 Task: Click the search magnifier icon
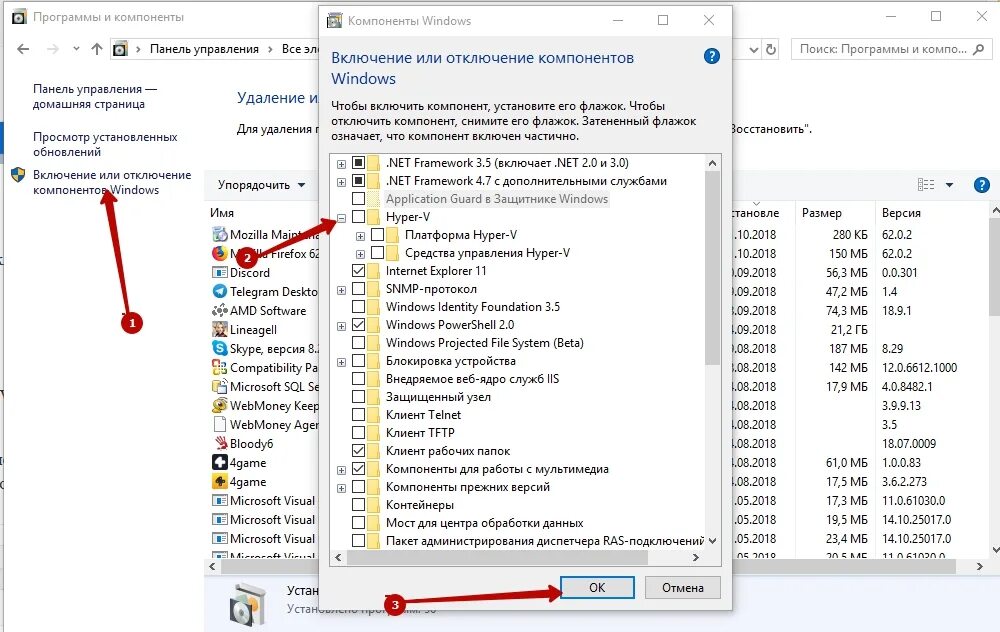(x=978, y=49)
